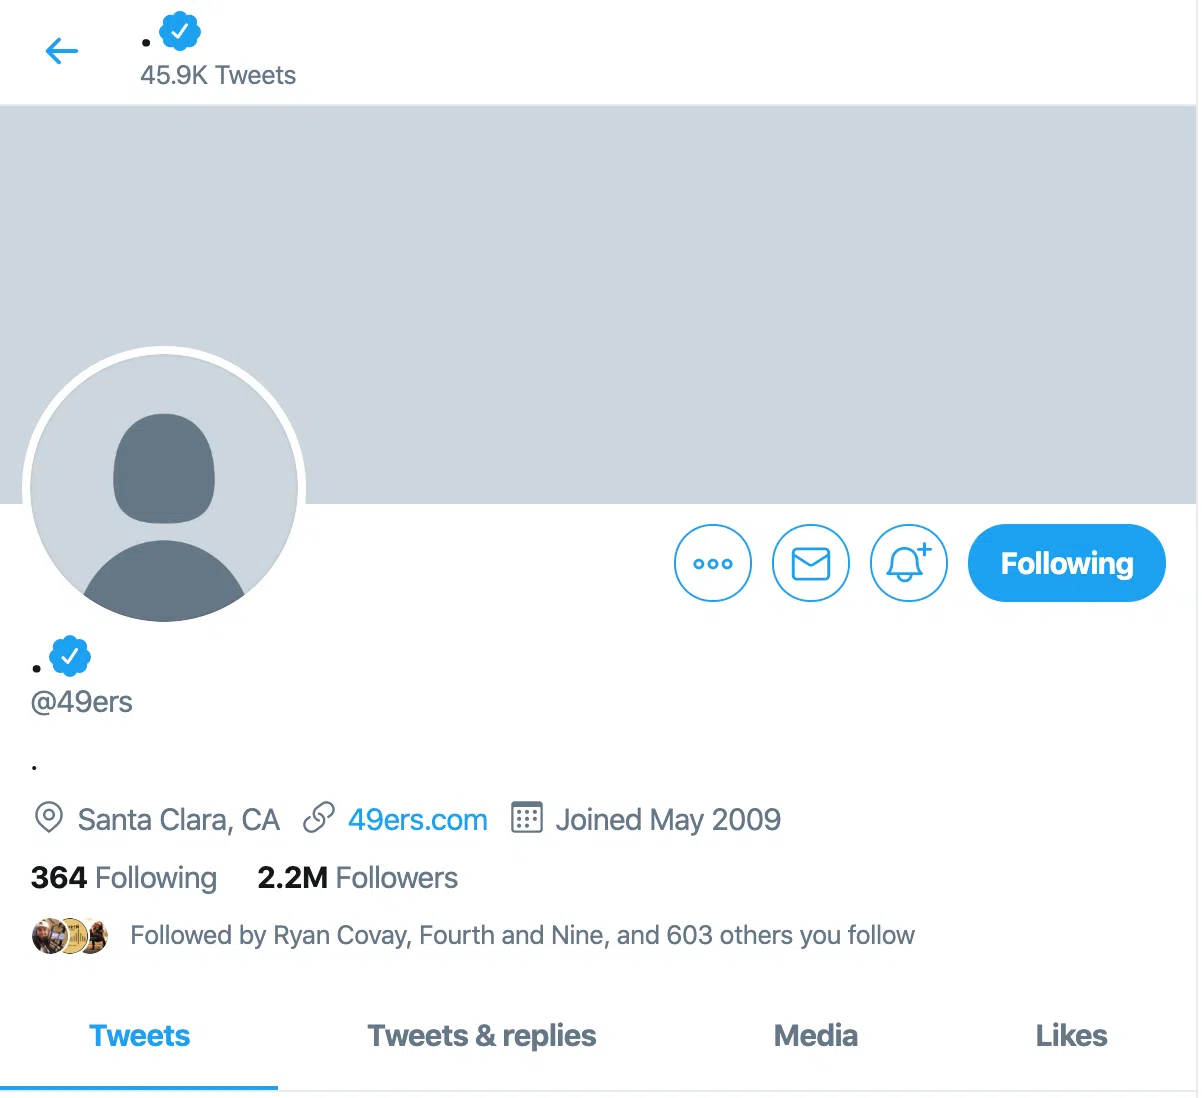This screenshot has width=1202, height=1098.
Task: Open the three-dots more options menu
Action: [x=713, y=563]
